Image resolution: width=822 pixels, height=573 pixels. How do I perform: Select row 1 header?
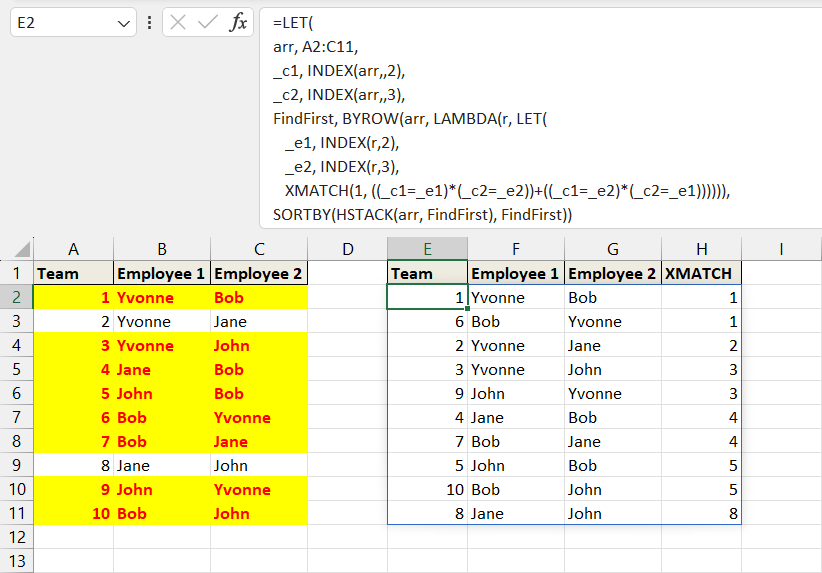coord(17,273)
